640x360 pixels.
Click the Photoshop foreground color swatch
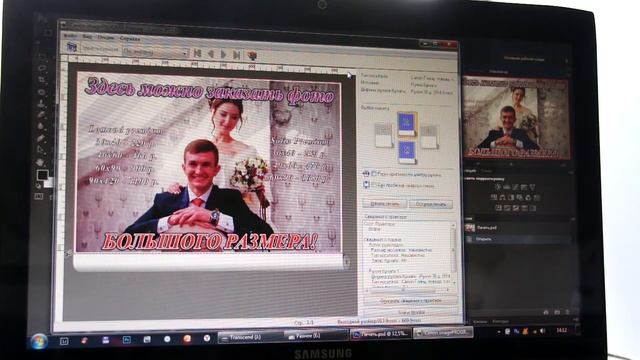pyautogui.click(x=42, y=176)
